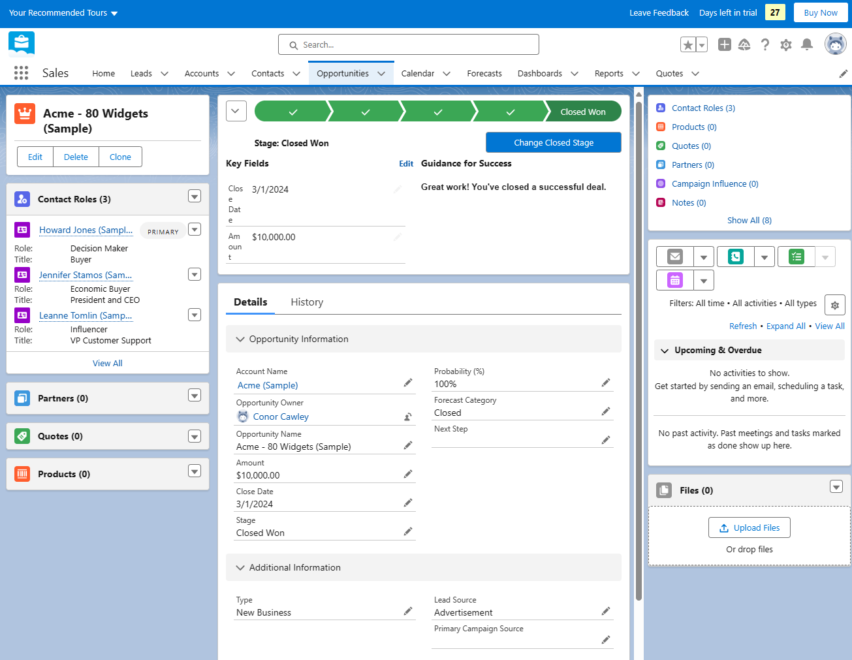Open the Forecasts navigation tab

pyautogui.click(x=484, y=74)
